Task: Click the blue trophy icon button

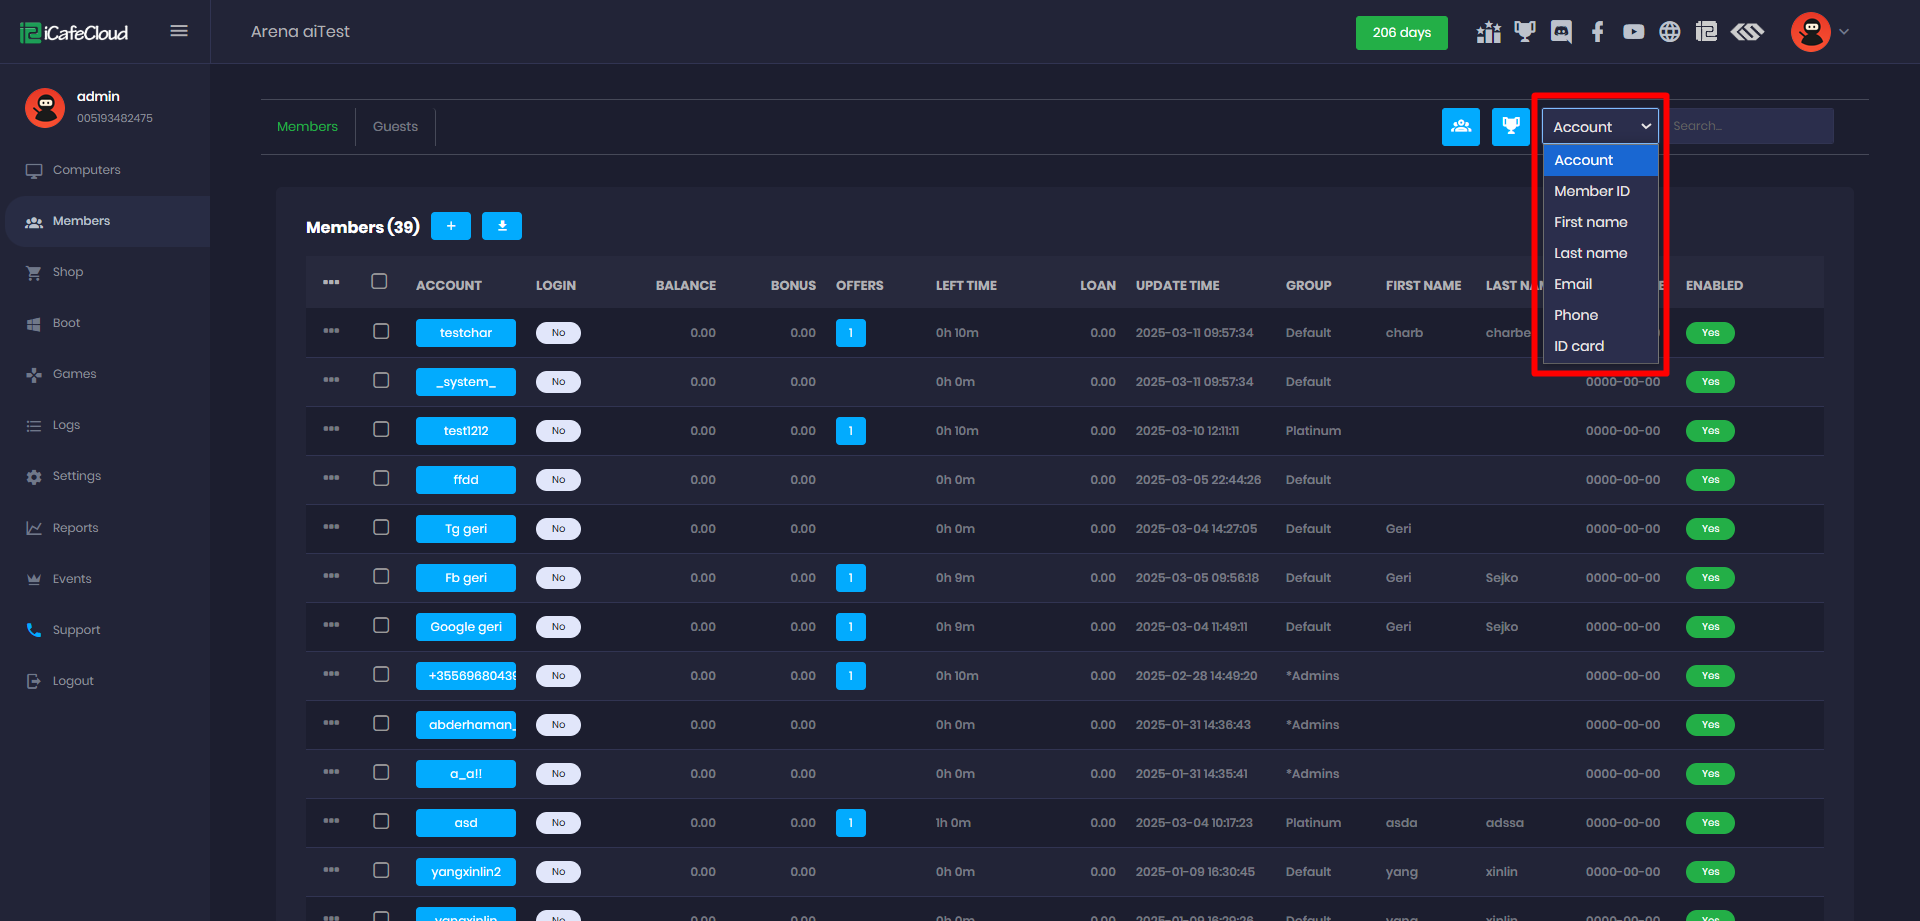Action: [1510, 126]
